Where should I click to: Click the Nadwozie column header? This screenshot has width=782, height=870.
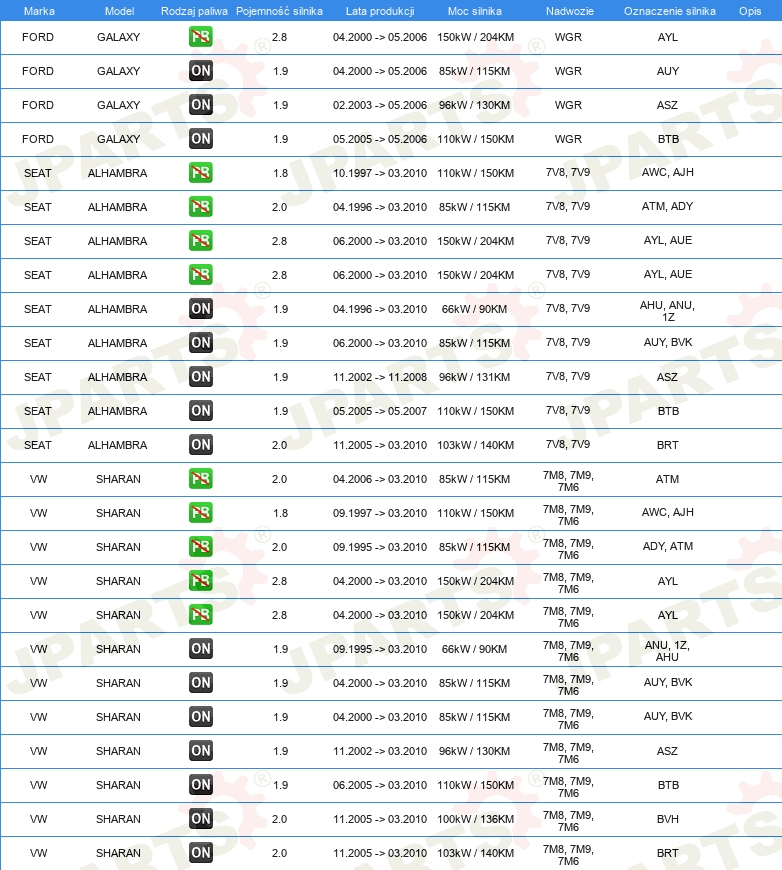(569, 11)
